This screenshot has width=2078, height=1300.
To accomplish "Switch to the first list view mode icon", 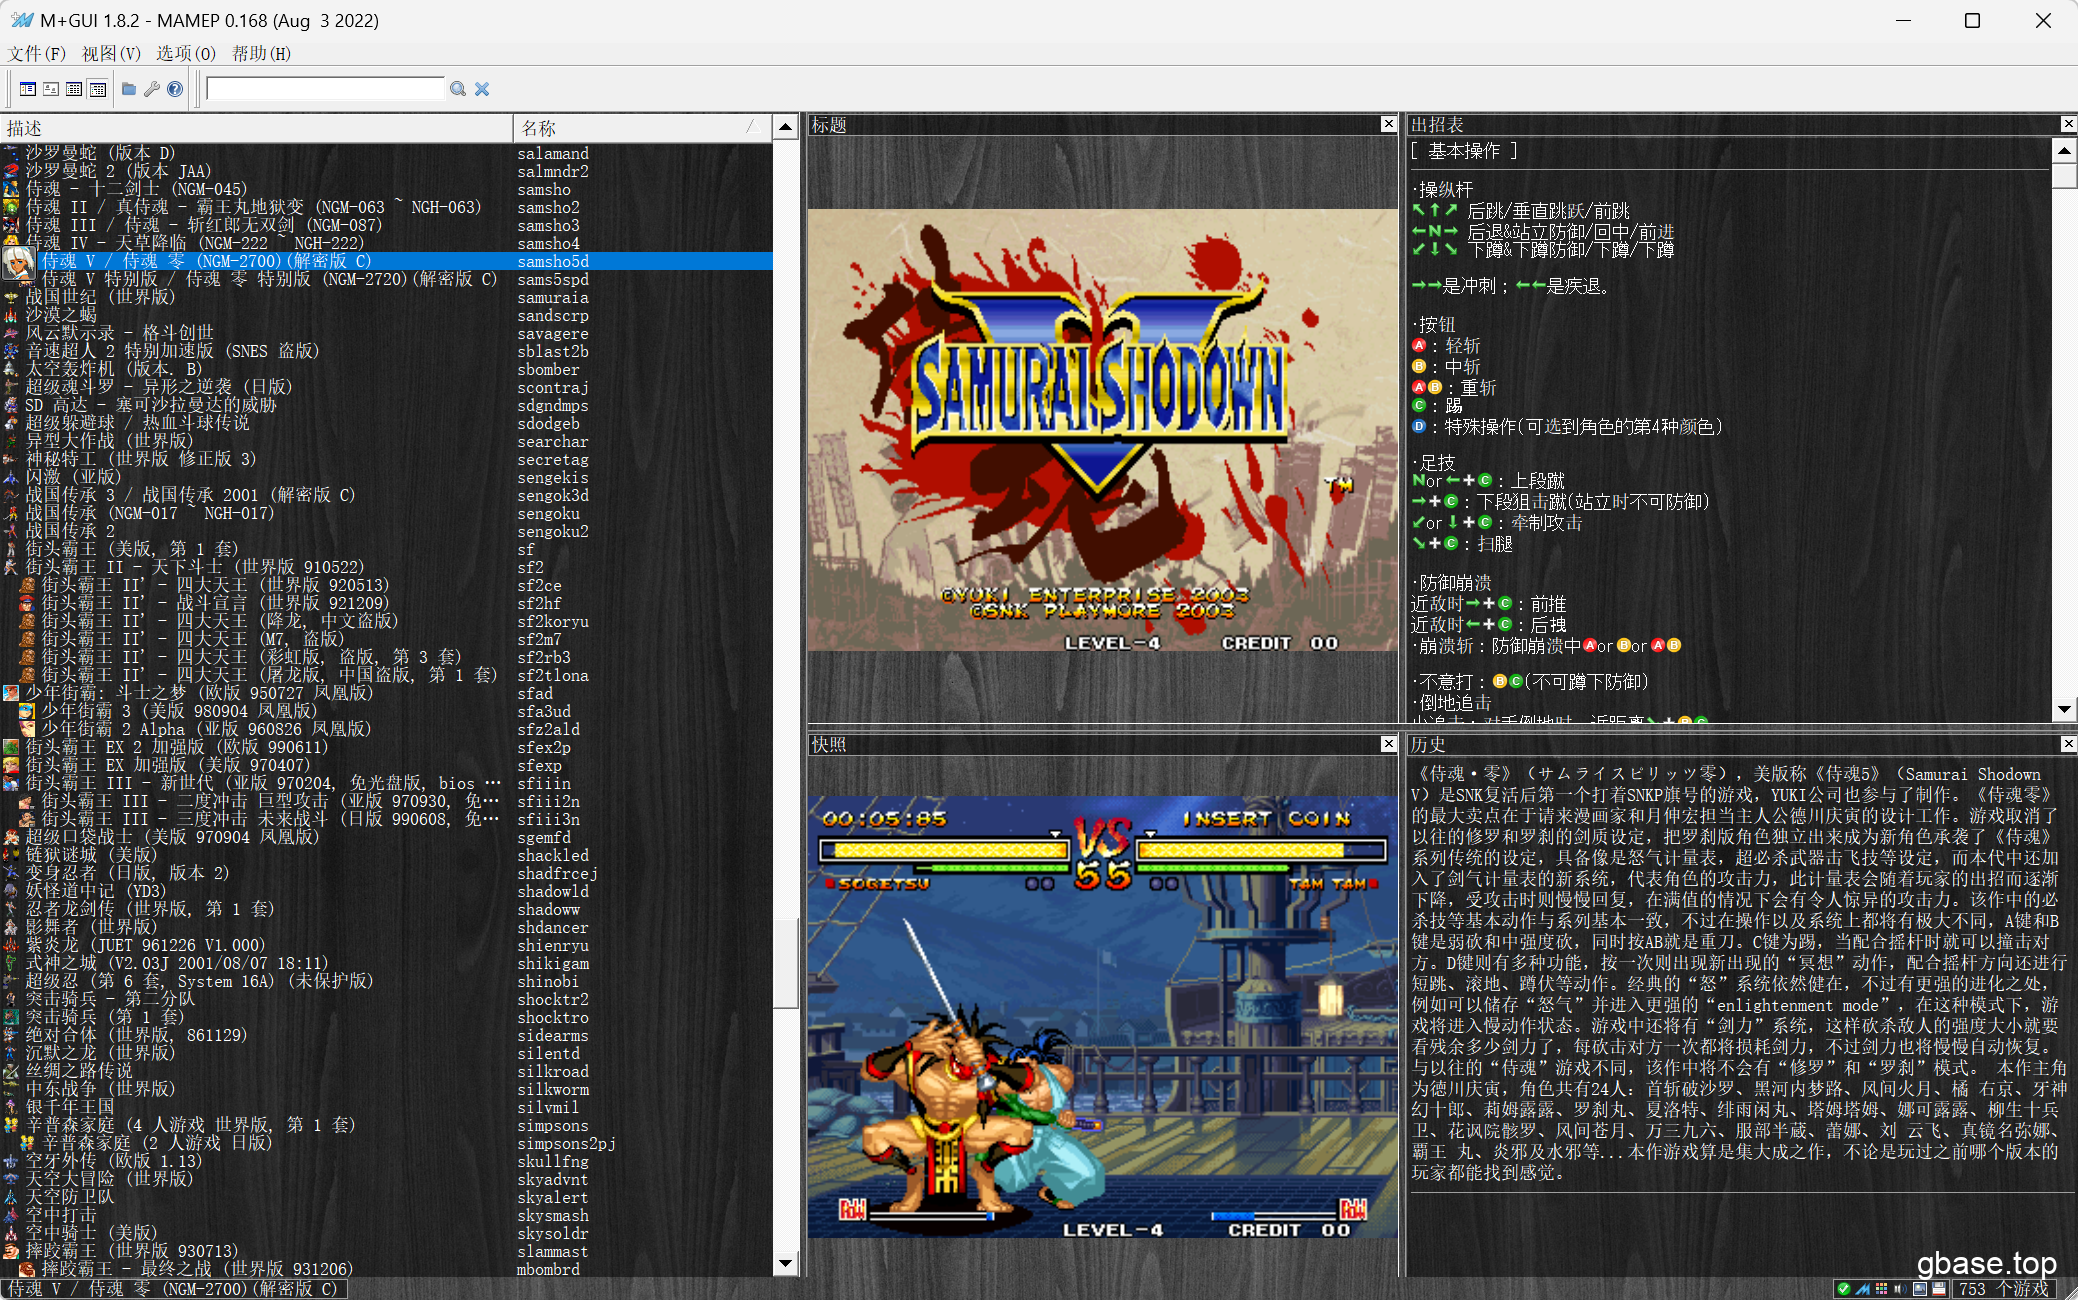I will click(x=28, y=89).
